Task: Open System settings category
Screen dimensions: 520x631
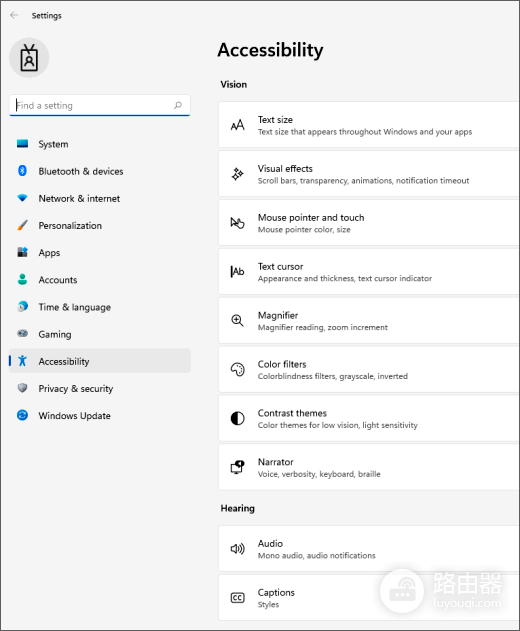Action: (x=99, y=144)
